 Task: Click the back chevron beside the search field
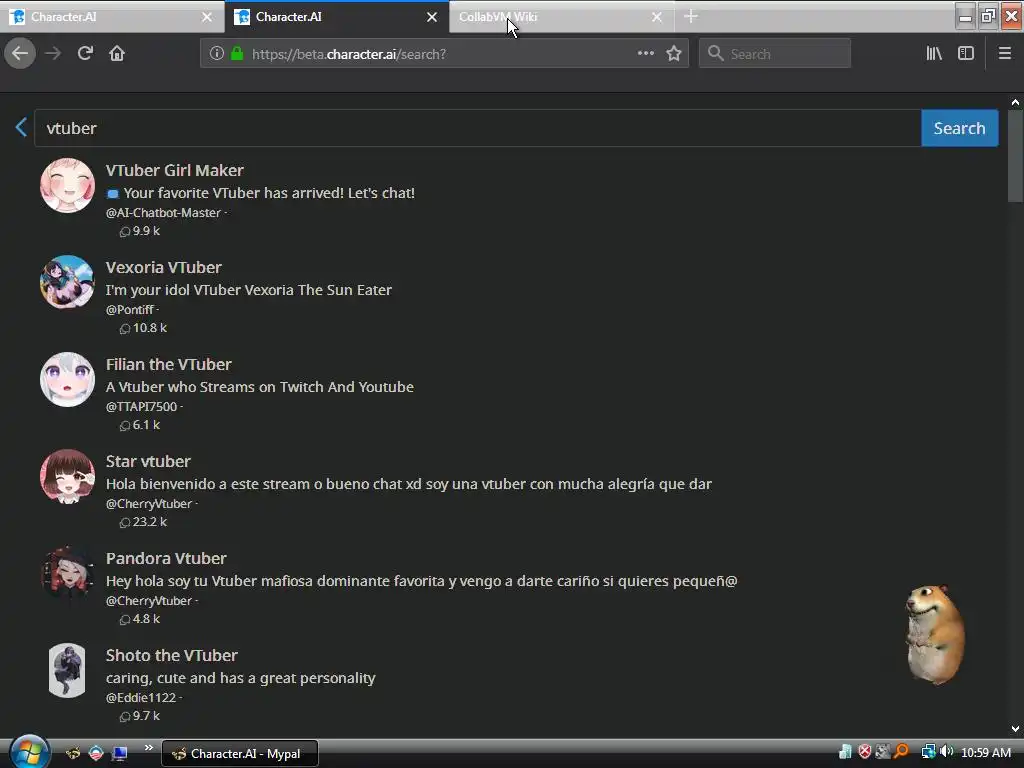coord(21,127)
